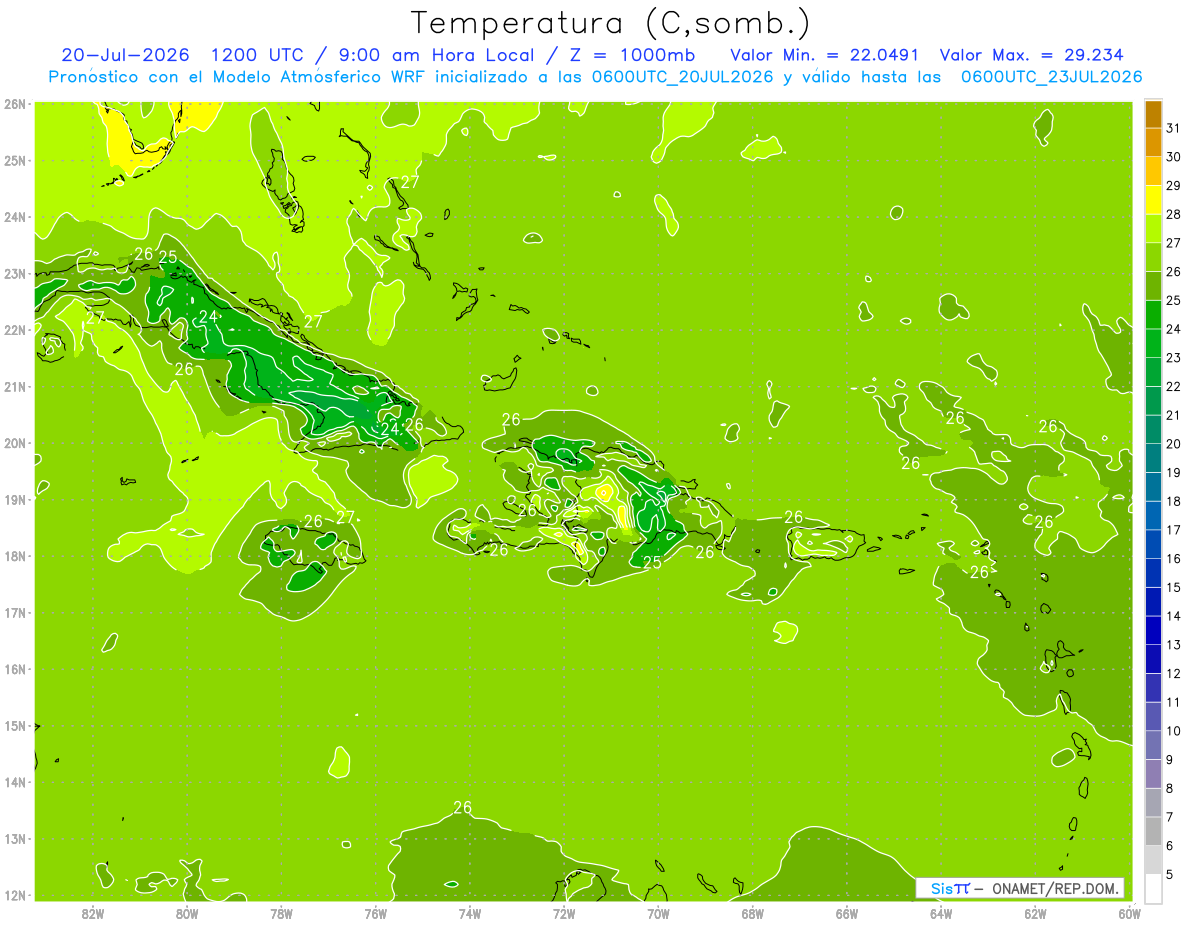This screenshot has height=927, width=1200.
Task: Select the dark blue 13 degree legend swatch
Action: (x=1153, y=630)
